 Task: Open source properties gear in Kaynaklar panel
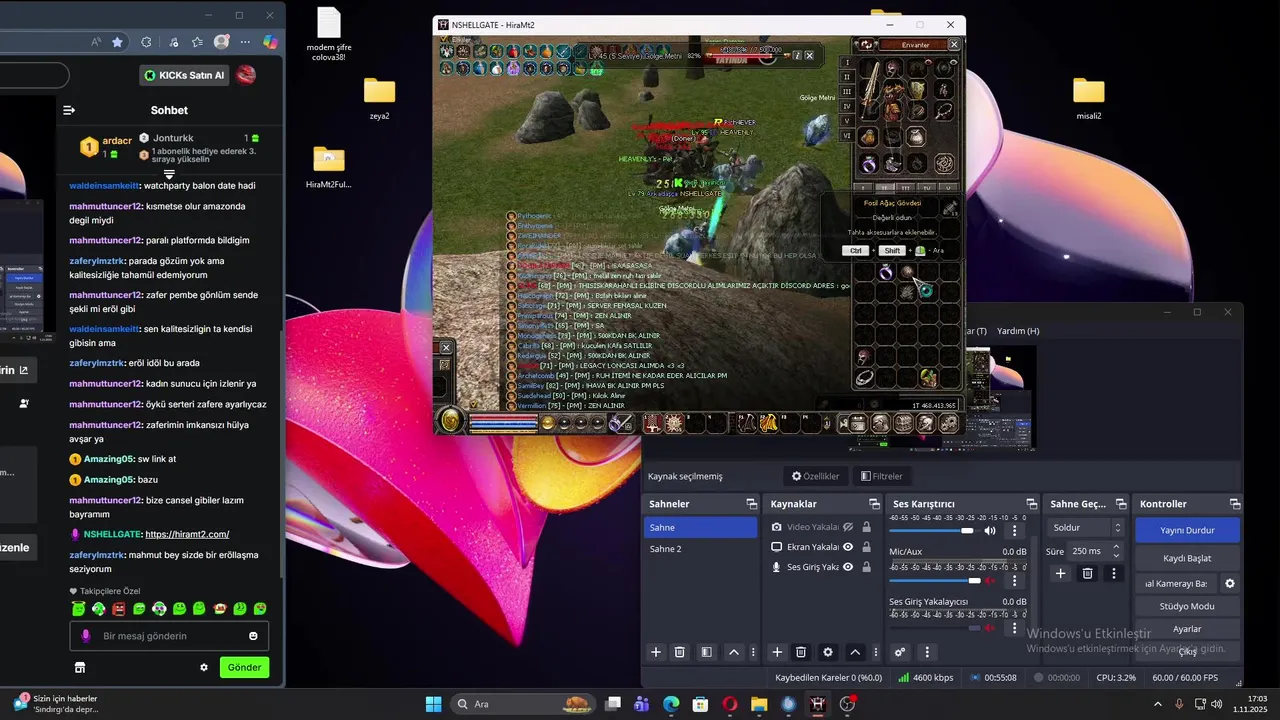tap(828, 652)
